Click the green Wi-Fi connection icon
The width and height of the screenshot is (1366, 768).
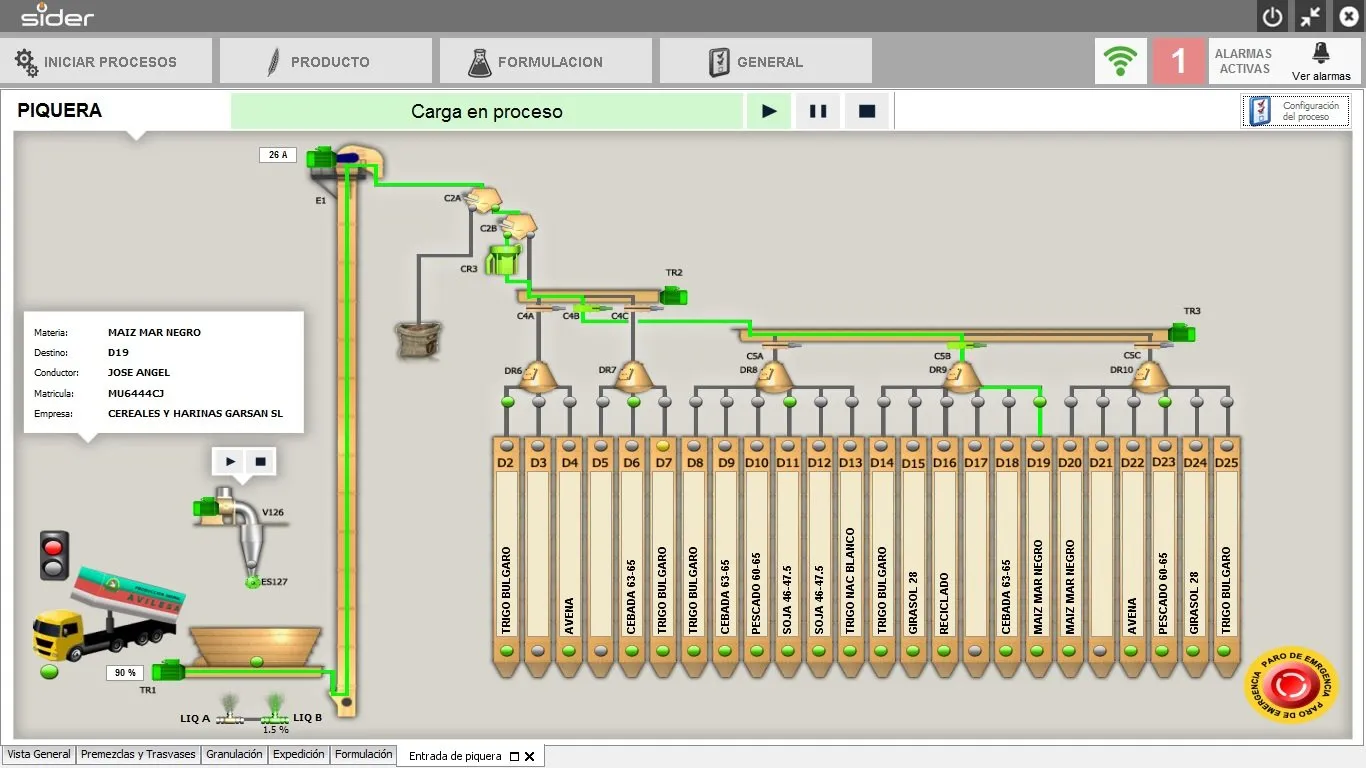(x=1120, y=61)
